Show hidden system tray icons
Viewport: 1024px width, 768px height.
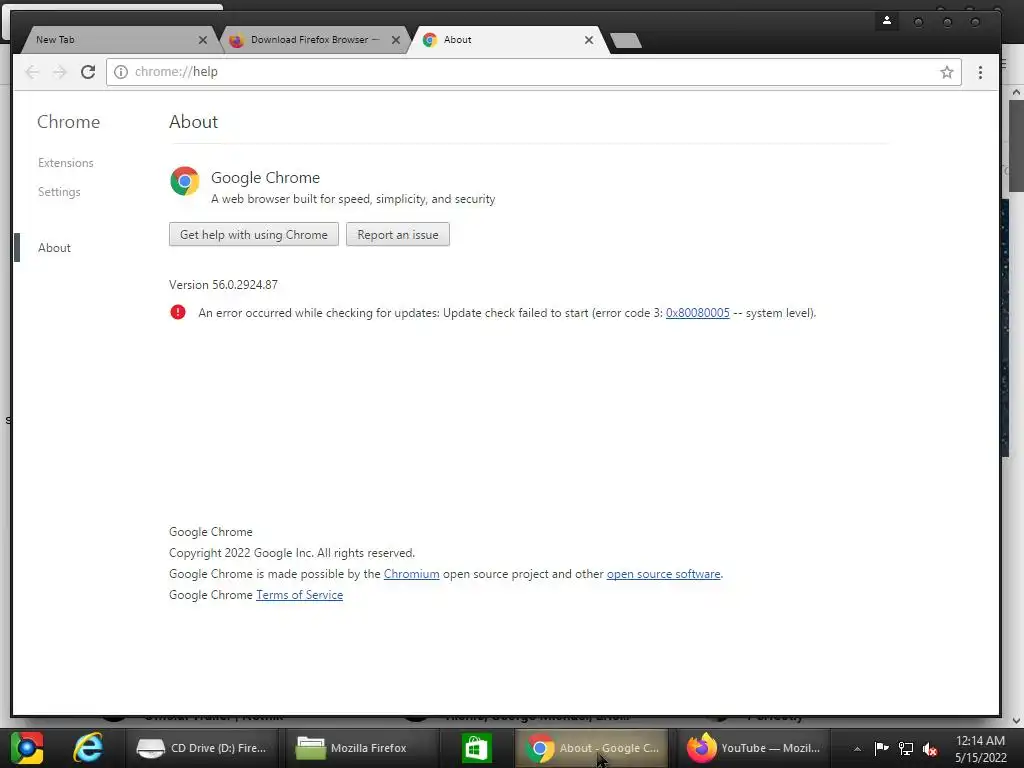click(x=857, y=748)
